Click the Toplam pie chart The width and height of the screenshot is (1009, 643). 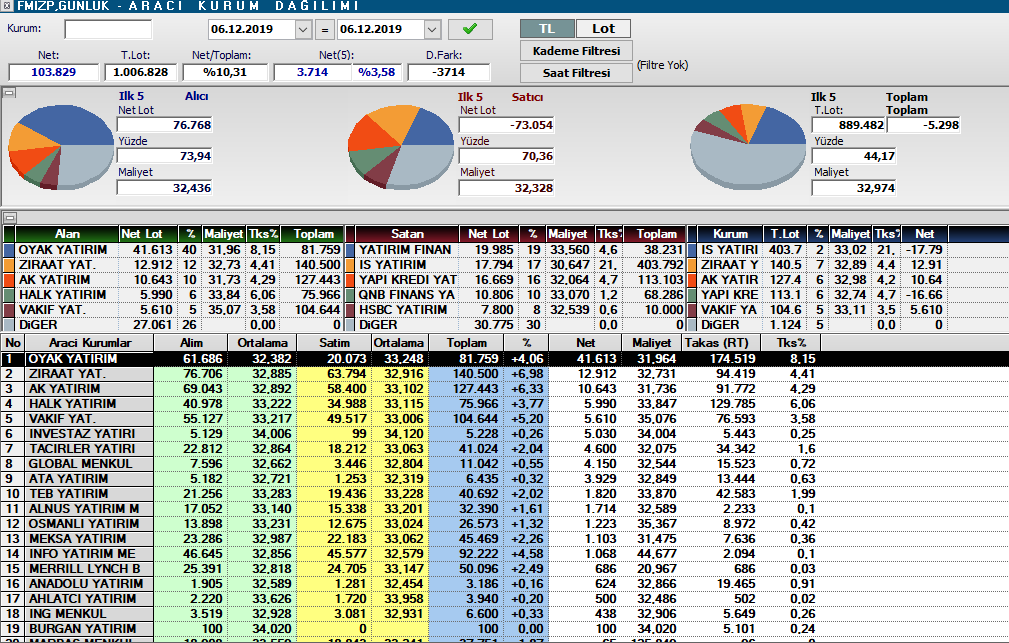click(x=748, y=147)
